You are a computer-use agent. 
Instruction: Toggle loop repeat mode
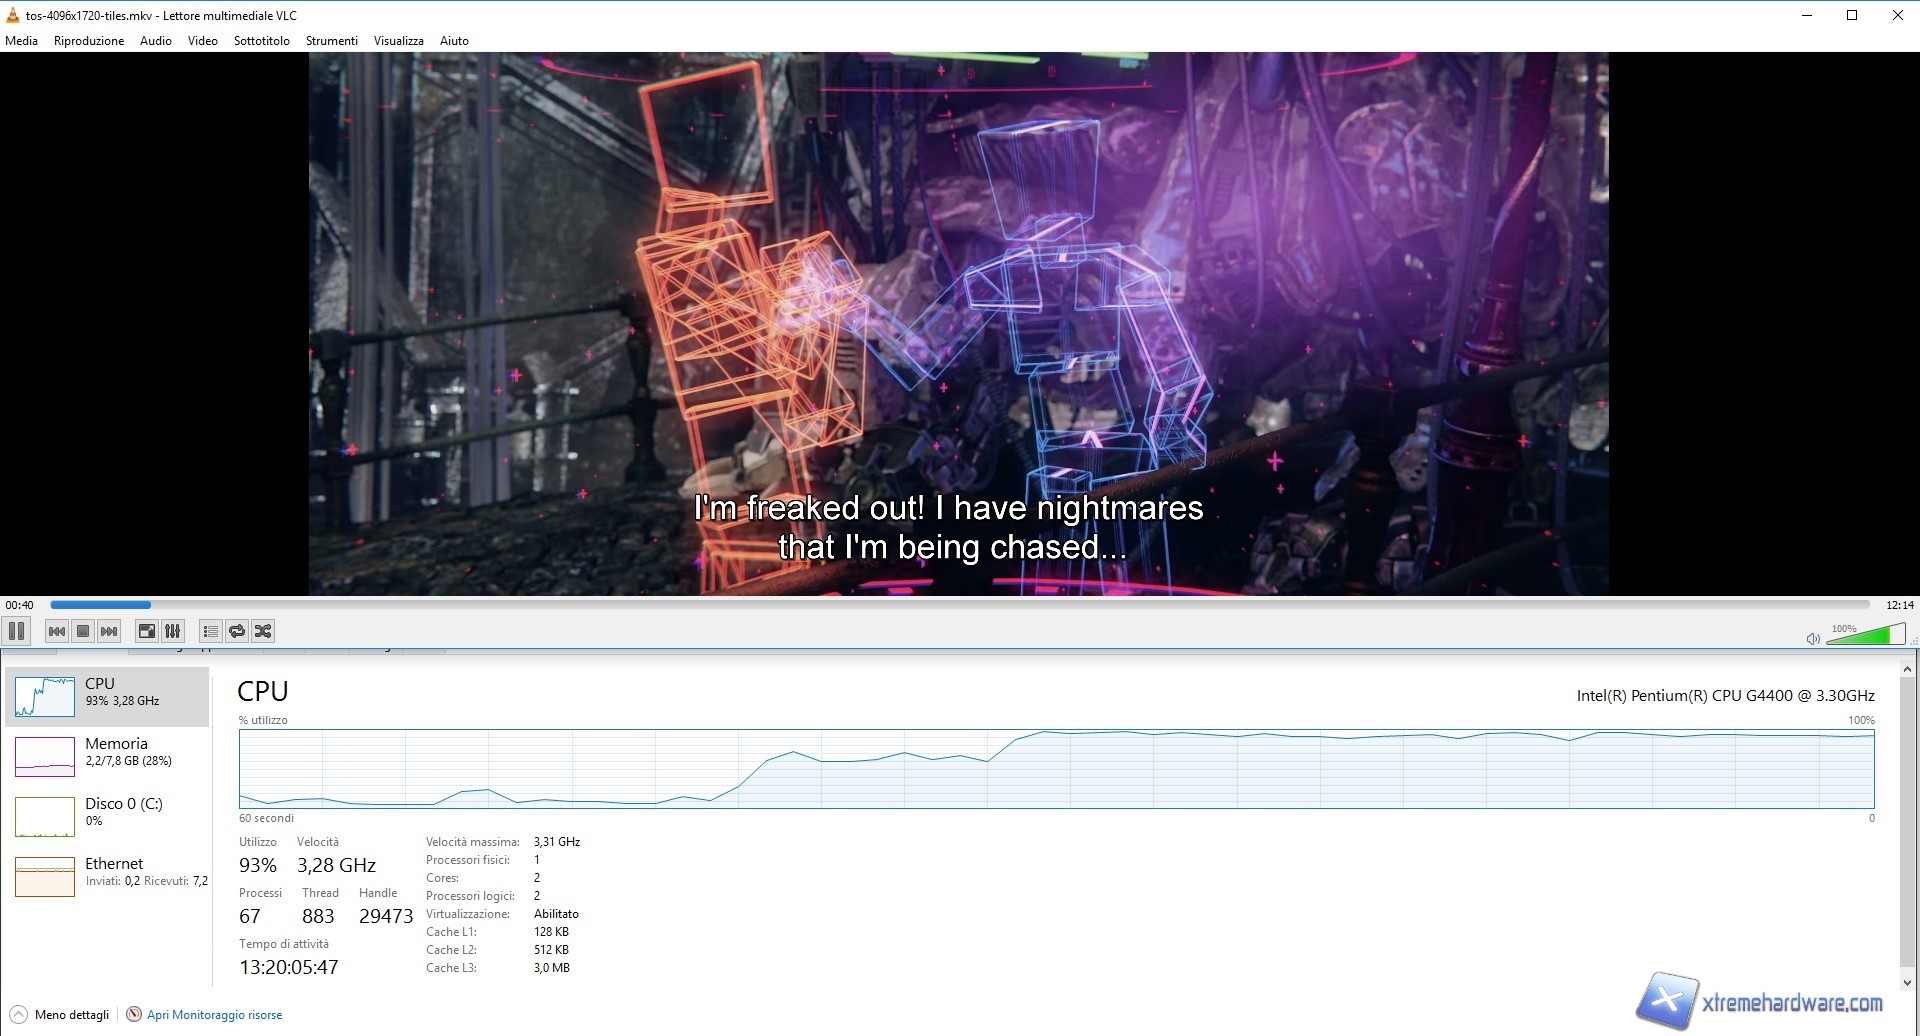(237, 631)
